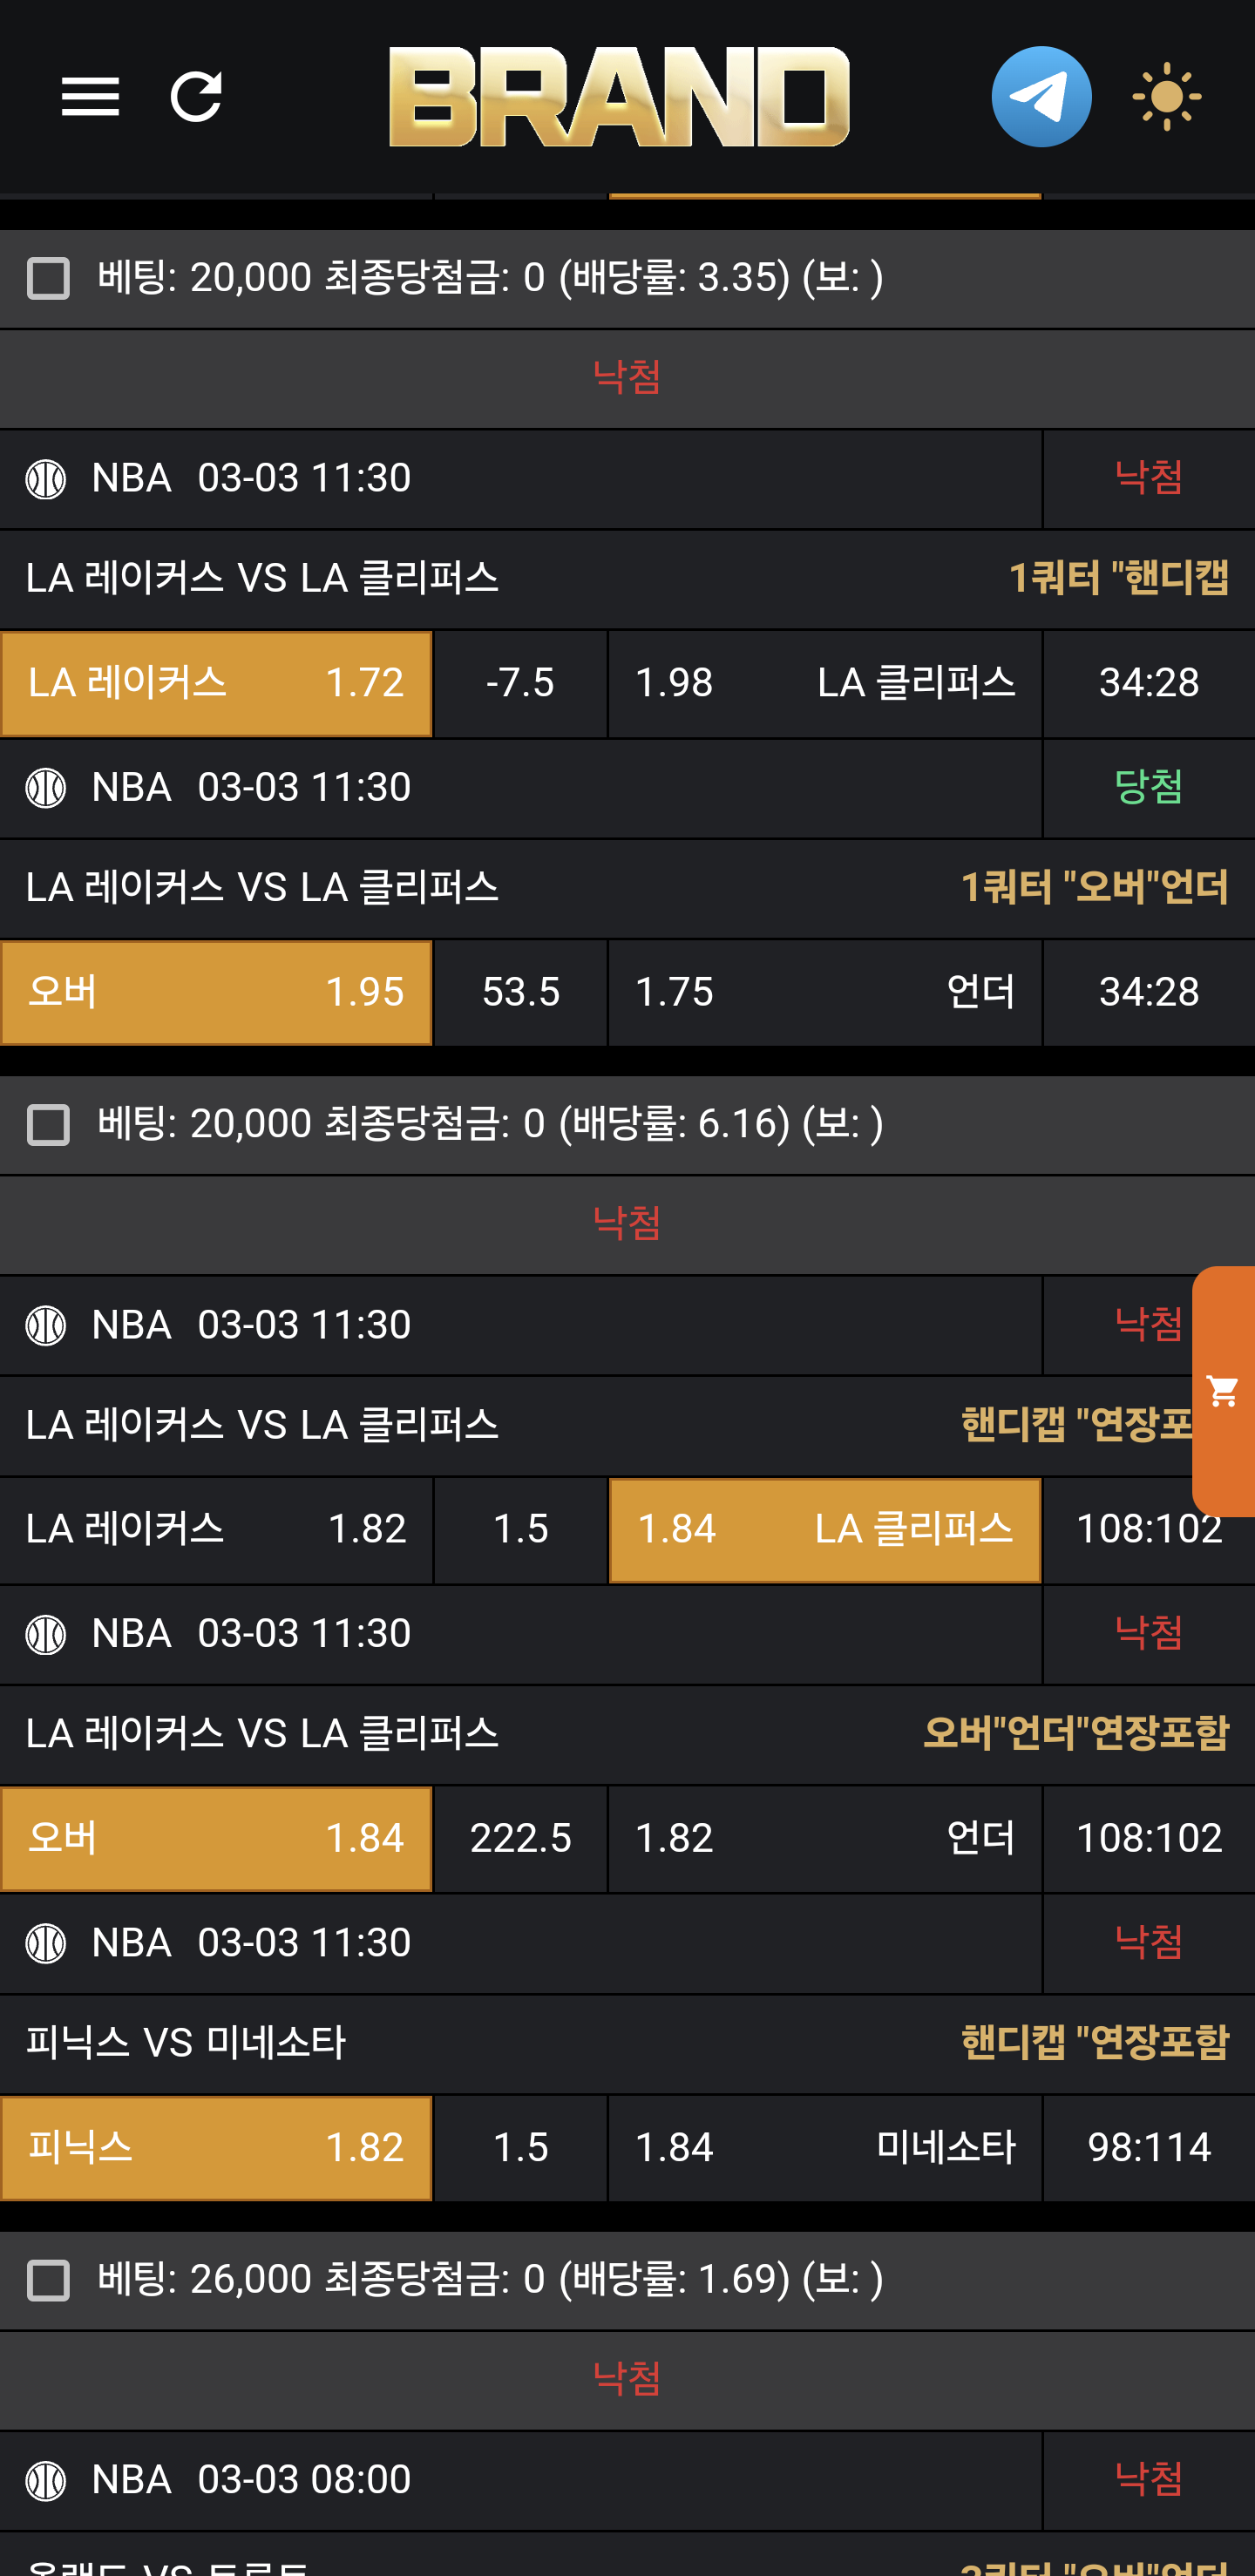Toggle light mode sun icon
This screenshot has height=2576, width=1255.
tap(1167, 97)
